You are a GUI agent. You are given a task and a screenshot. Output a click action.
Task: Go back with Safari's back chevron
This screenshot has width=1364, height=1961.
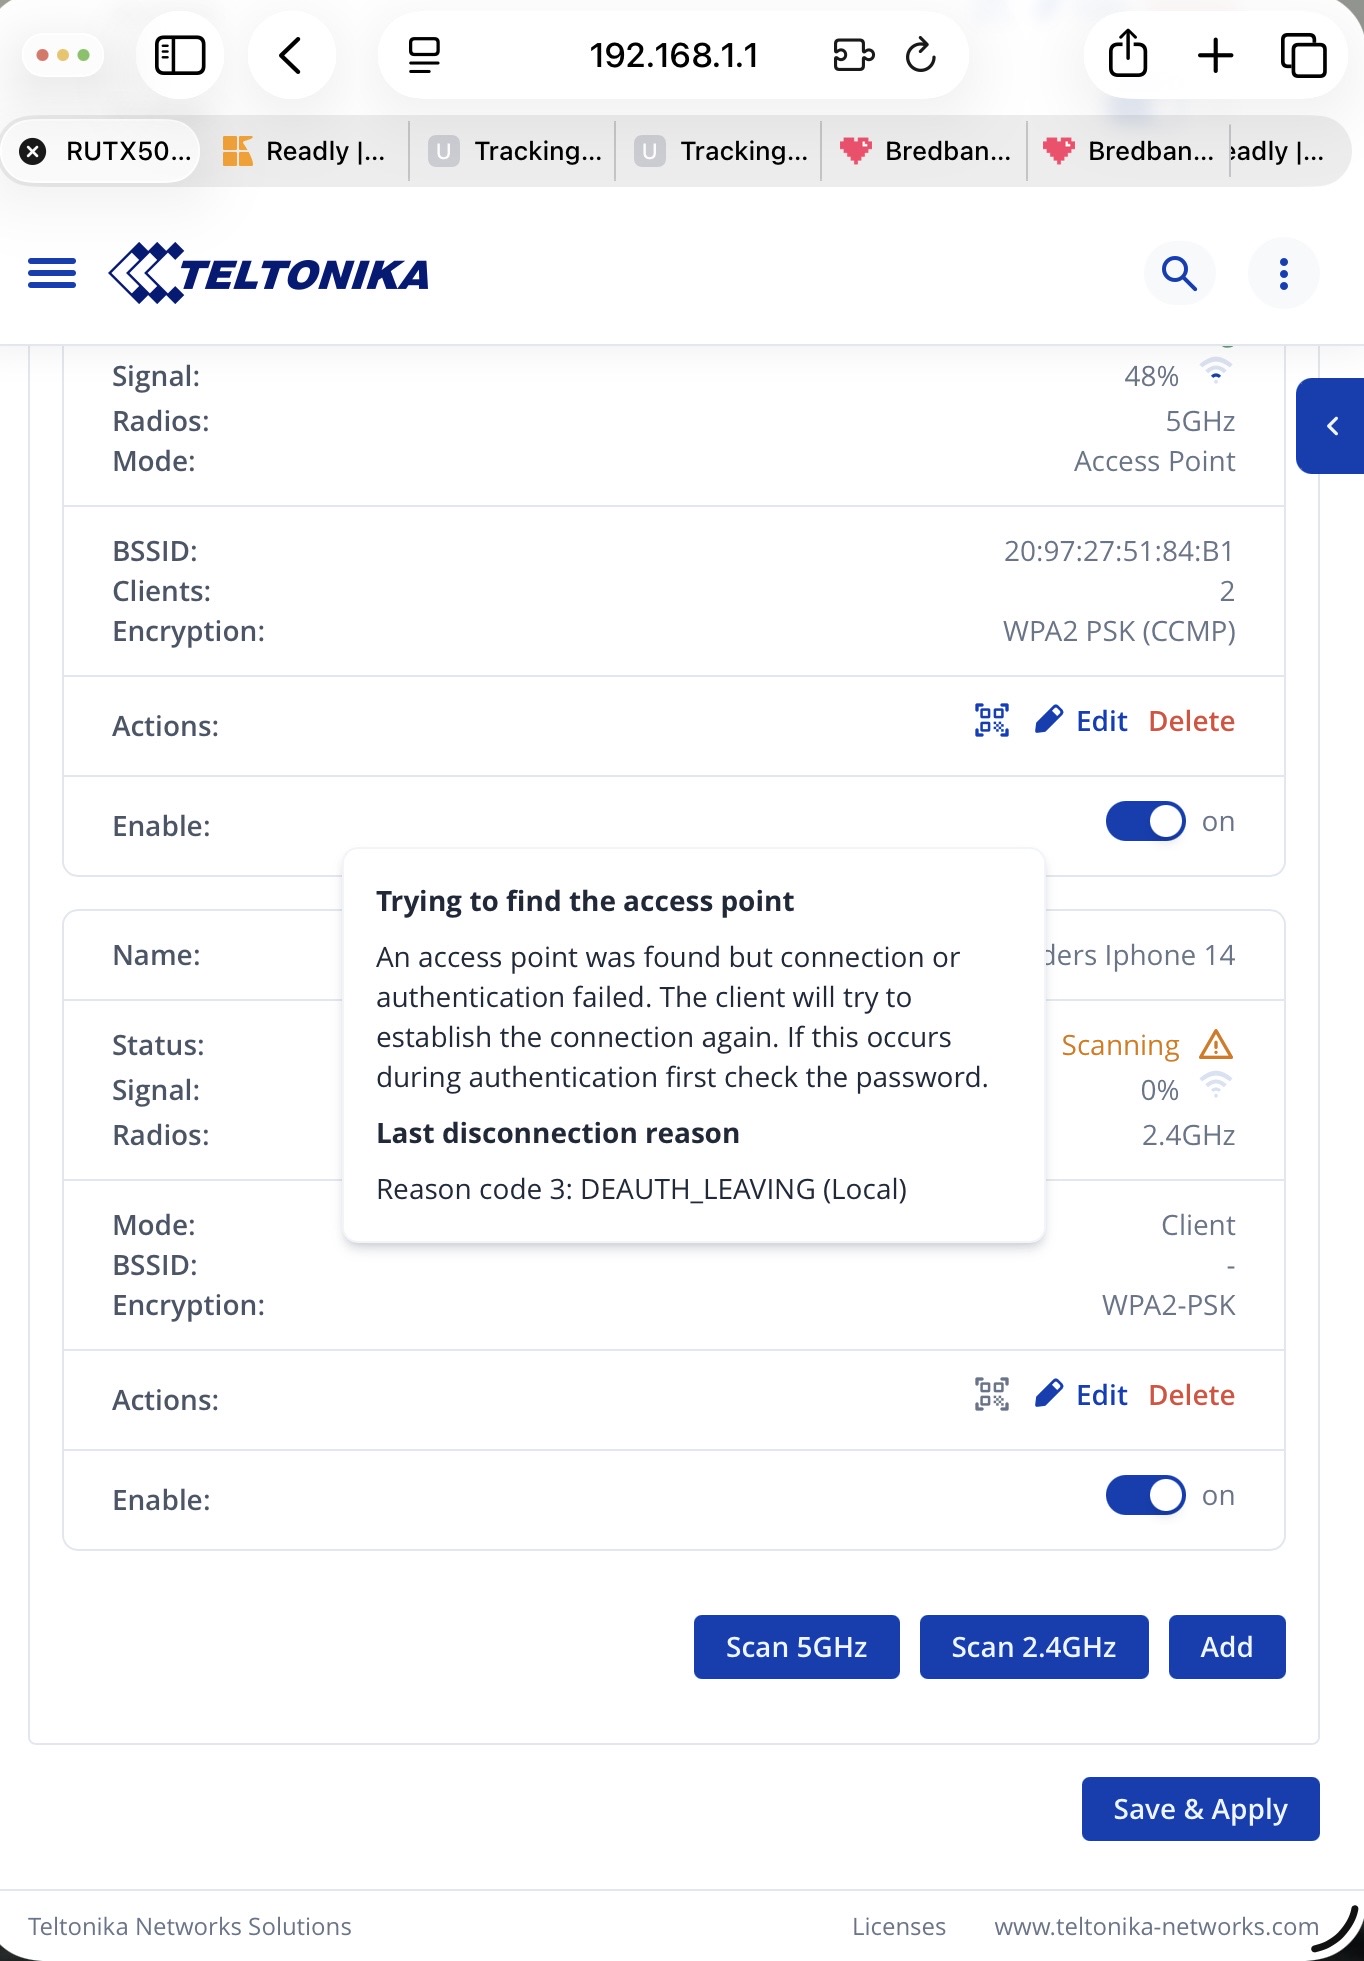(291, 55)
